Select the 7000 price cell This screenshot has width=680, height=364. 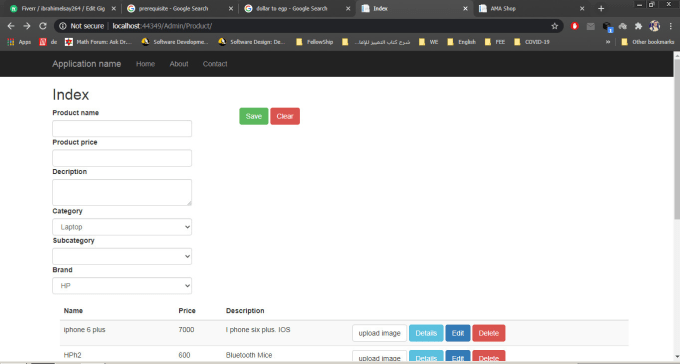(186, 330)
